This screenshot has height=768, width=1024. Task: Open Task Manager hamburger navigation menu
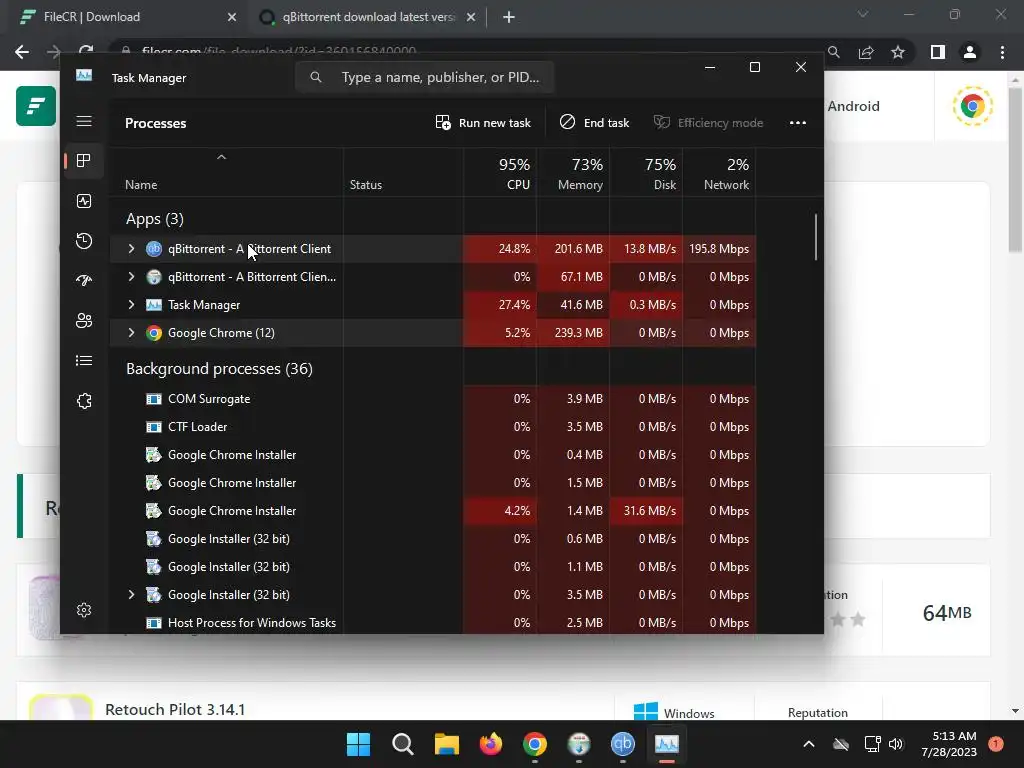84,121
